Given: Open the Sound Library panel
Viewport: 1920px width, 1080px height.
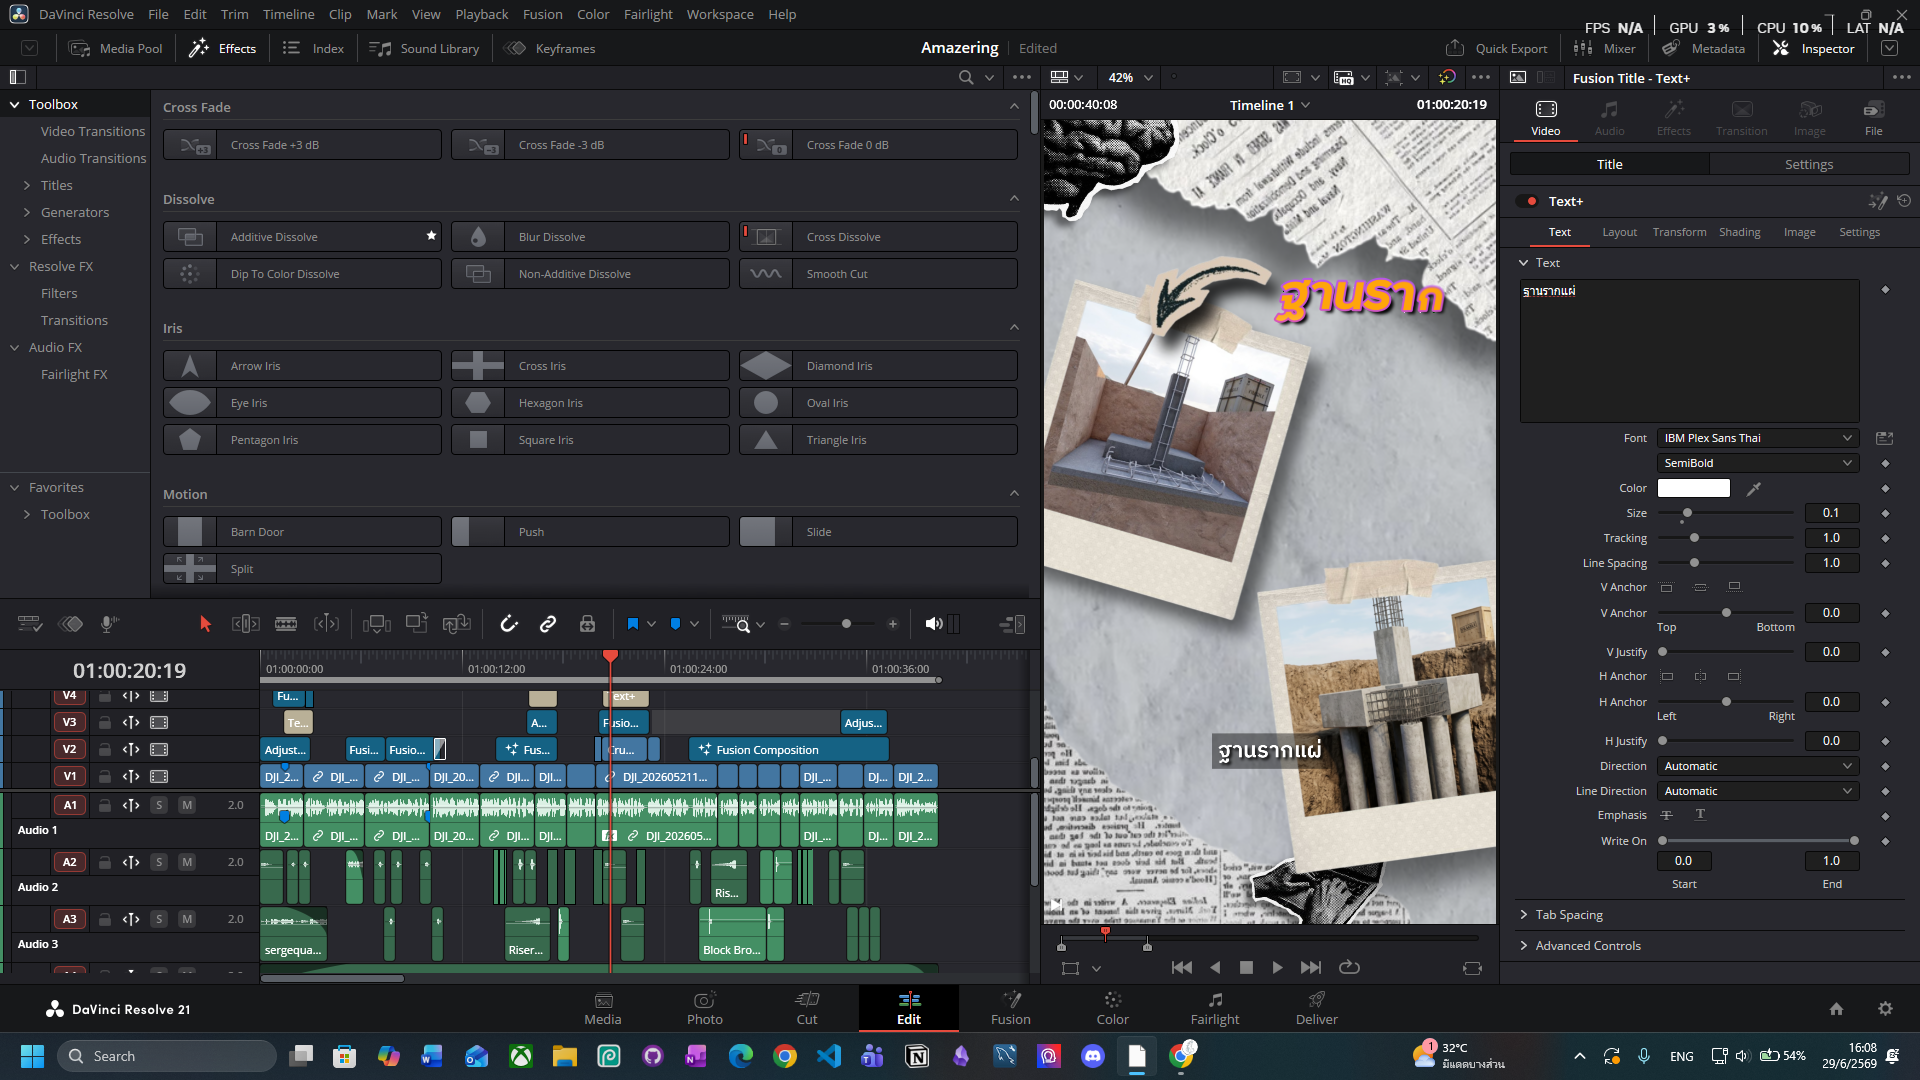Looking at the screenshot, I should pos(424,48).
